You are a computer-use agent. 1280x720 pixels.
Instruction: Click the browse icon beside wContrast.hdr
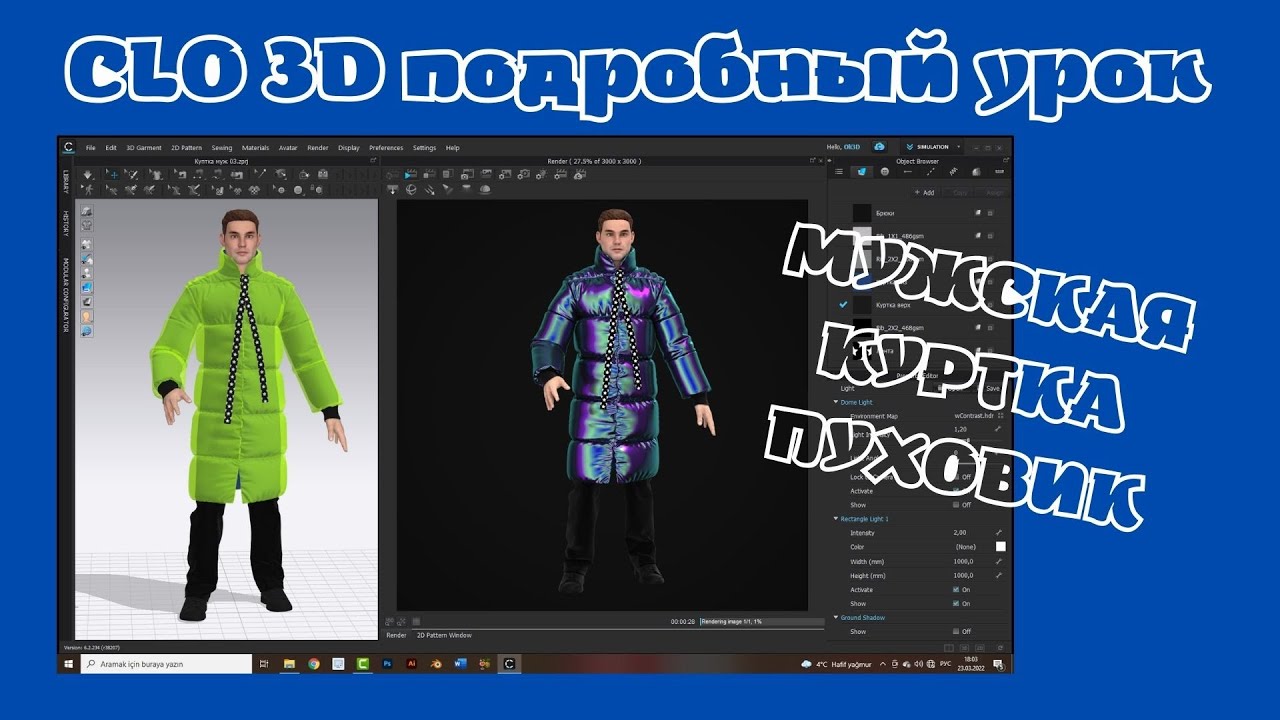tap(999, 415)
